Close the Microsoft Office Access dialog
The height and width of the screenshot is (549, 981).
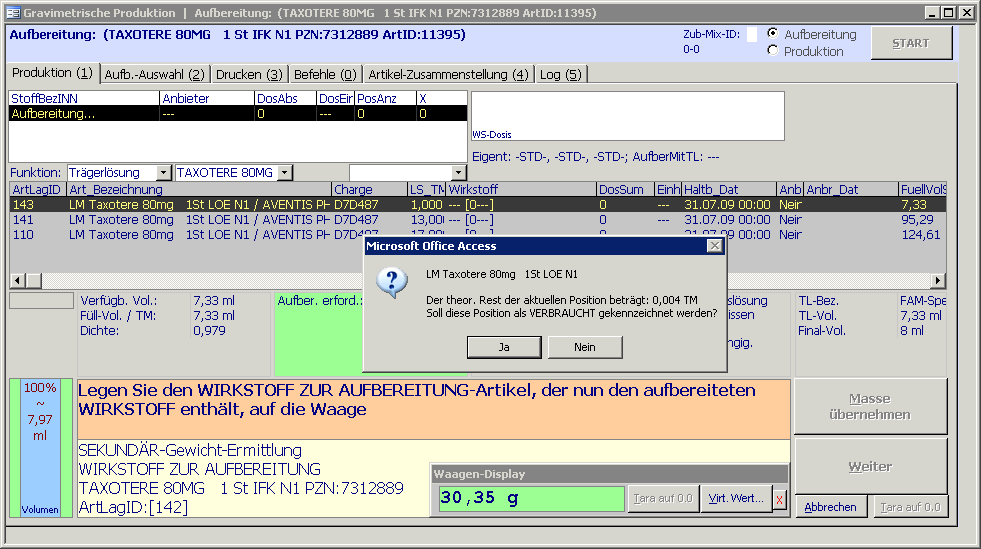coord(714,246)
